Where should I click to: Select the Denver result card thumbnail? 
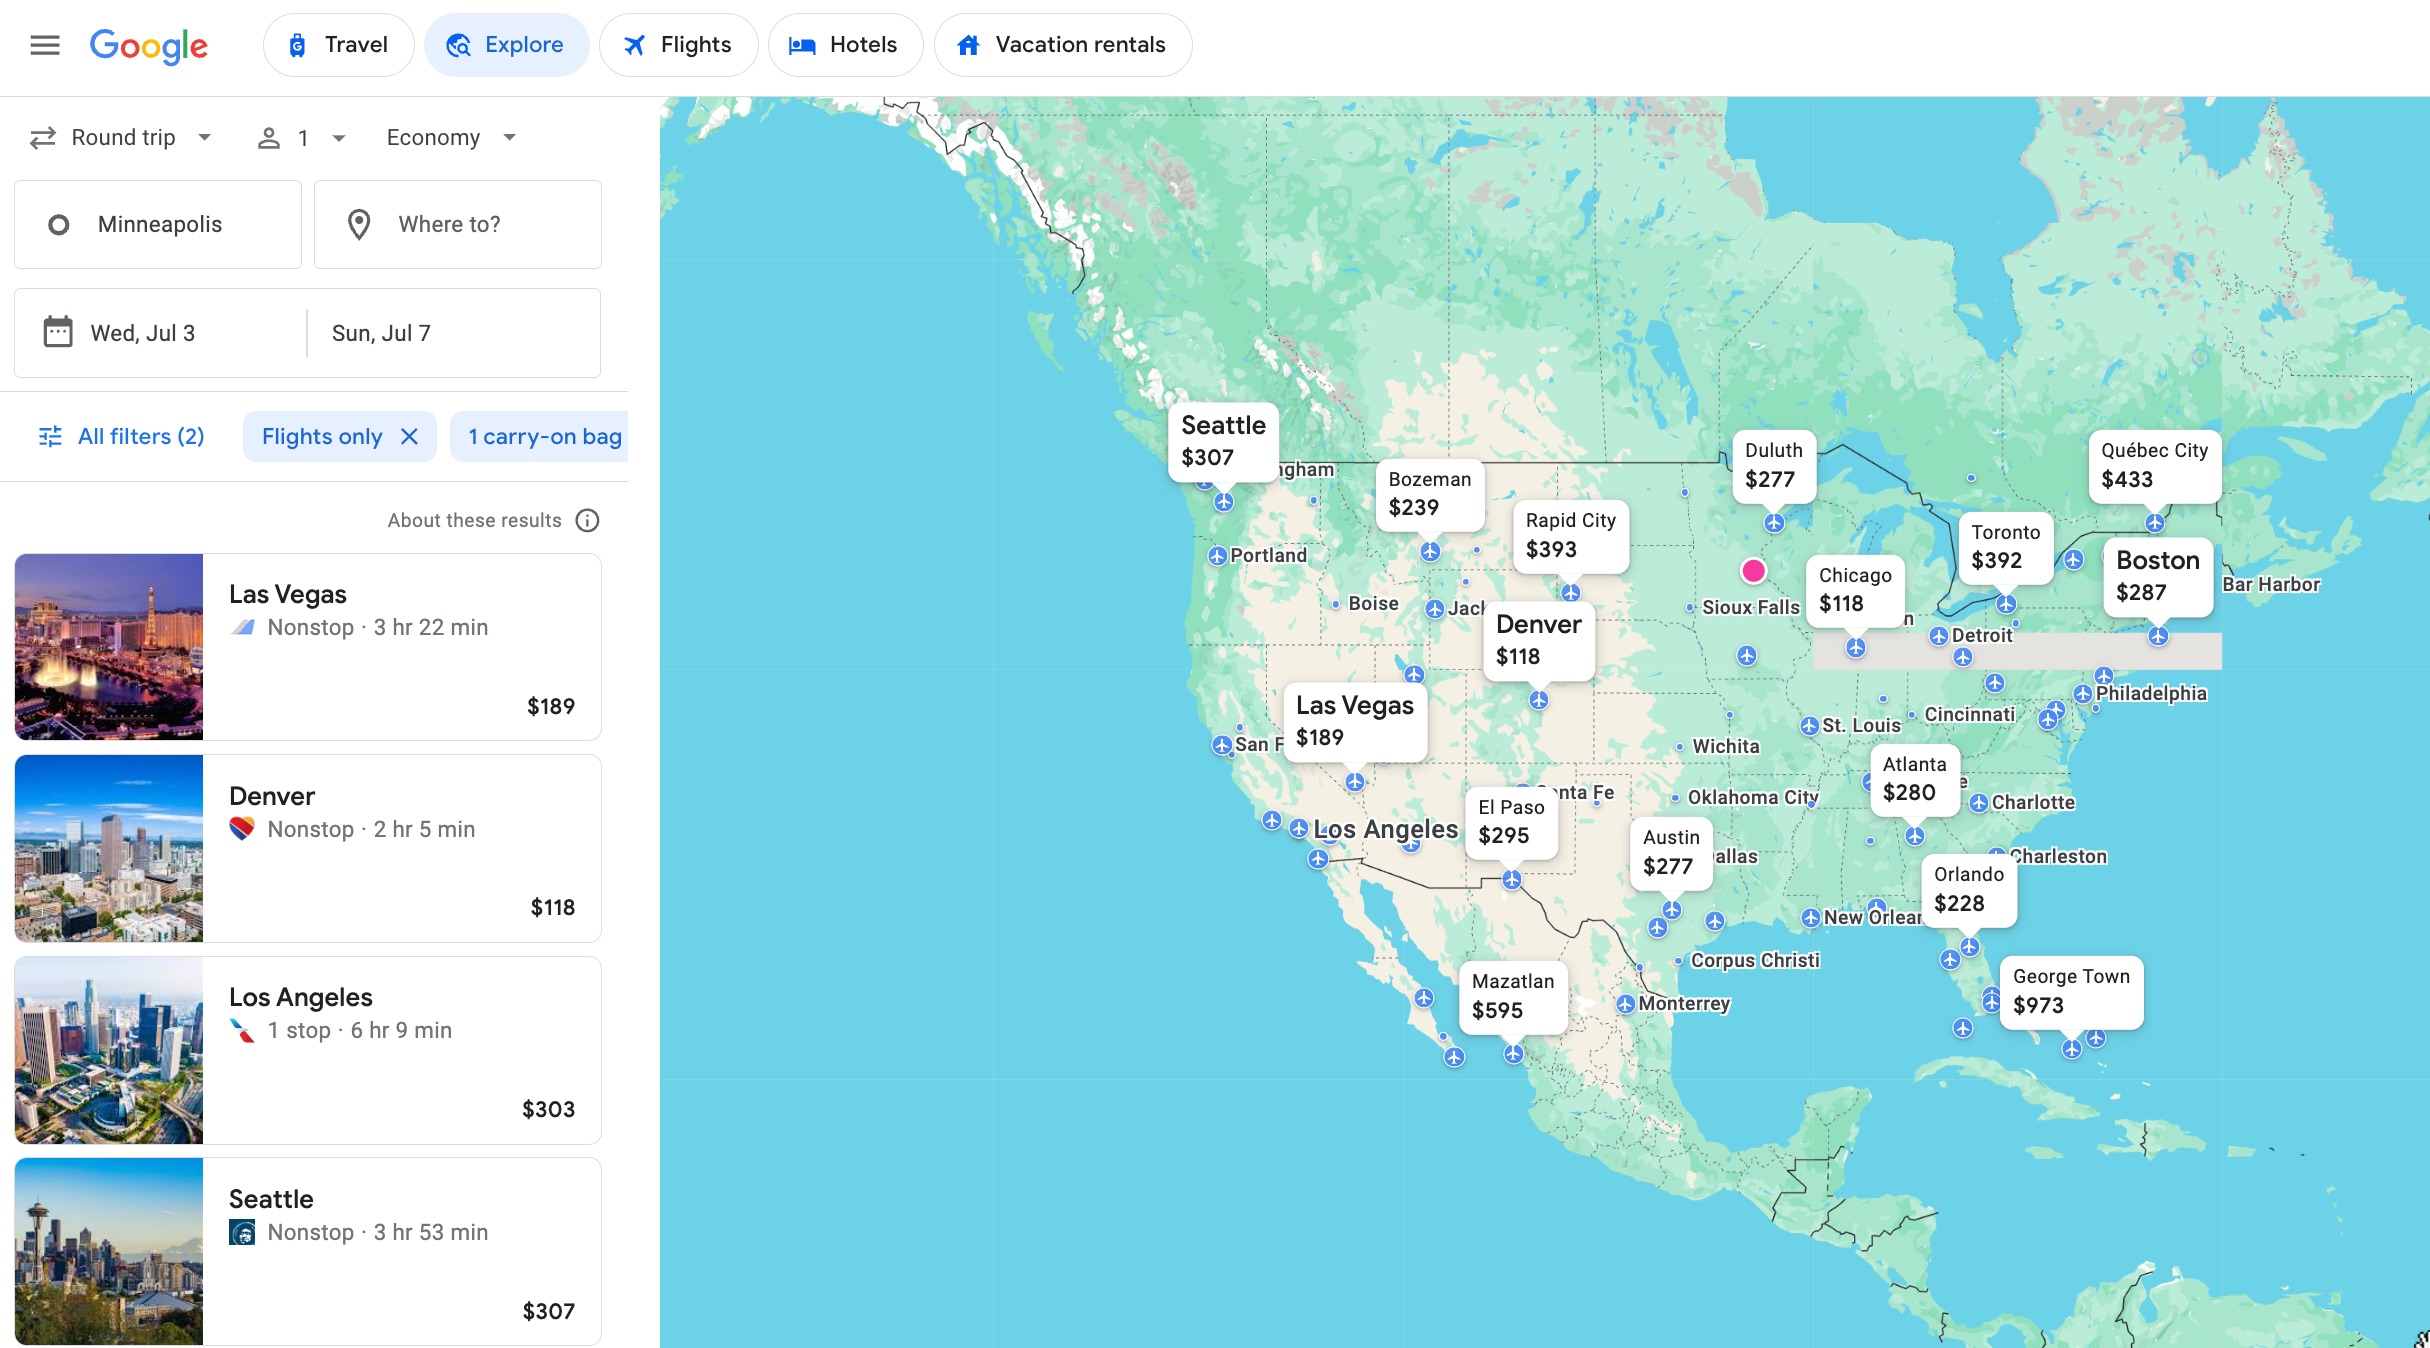tap(109, 848)
